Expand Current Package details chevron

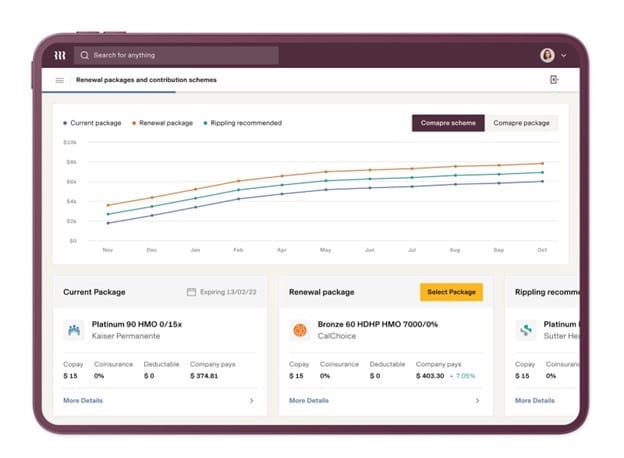[x=251, y=400]
